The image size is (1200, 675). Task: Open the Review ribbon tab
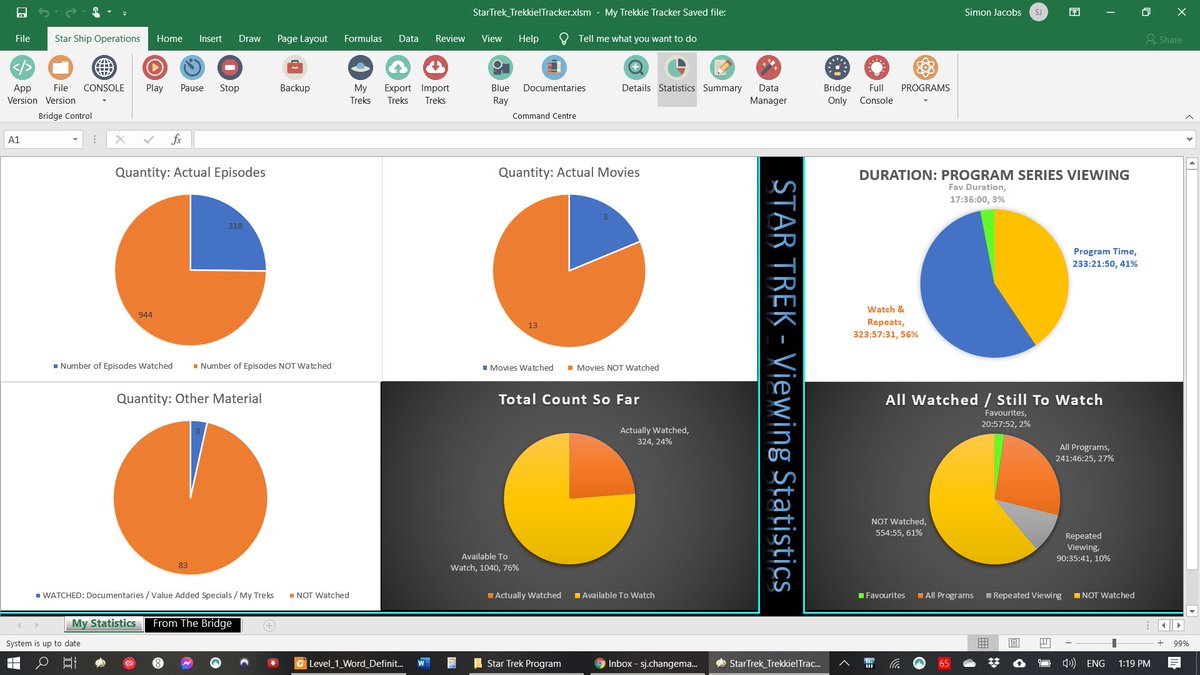[450, 39]
